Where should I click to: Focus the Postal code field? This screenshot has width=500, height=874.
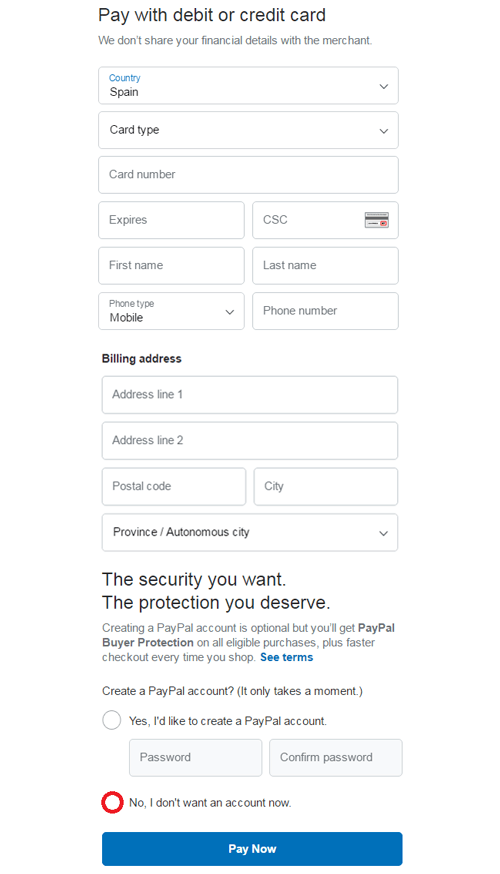click(x=174, y=487)
